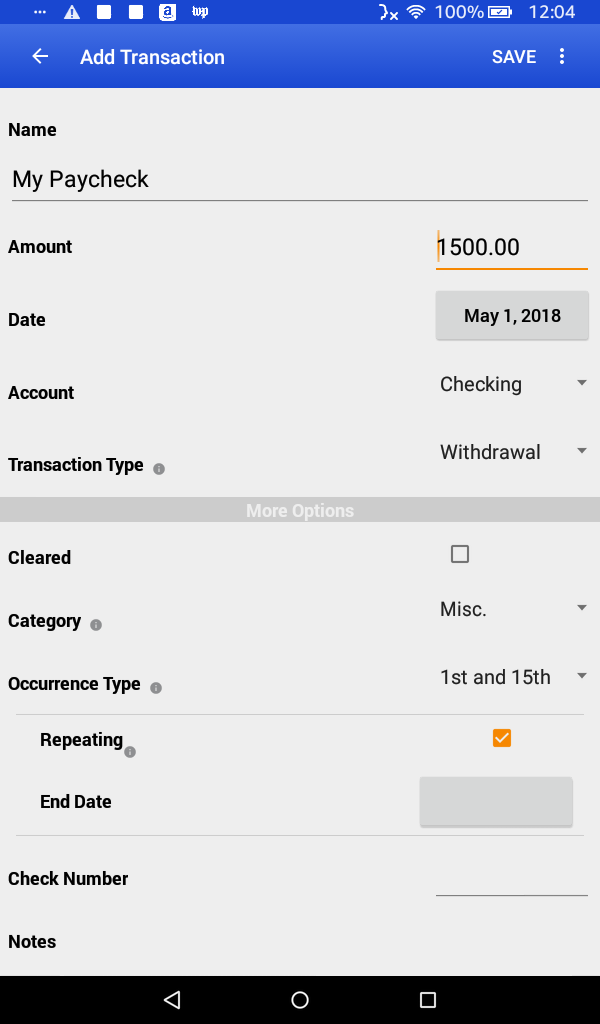Uncheck the Repeating checkbox
600x1024 pixels.
point(501,737)
